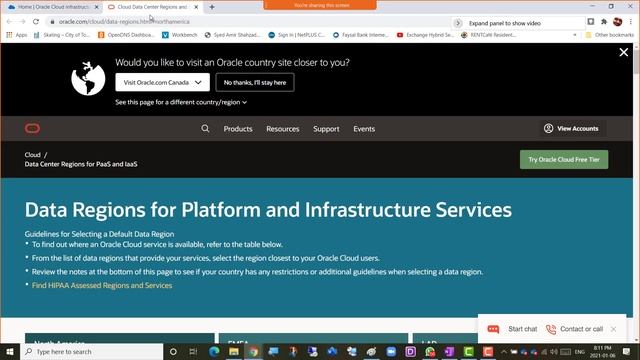Open Task View on taskbar

click(193, 351)
